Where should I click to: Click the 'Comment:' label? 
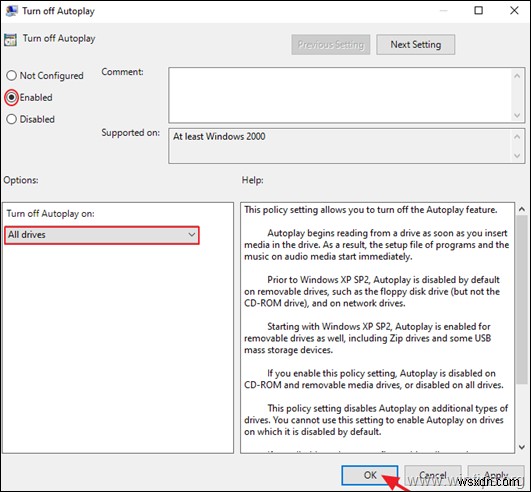click(122, 72)
